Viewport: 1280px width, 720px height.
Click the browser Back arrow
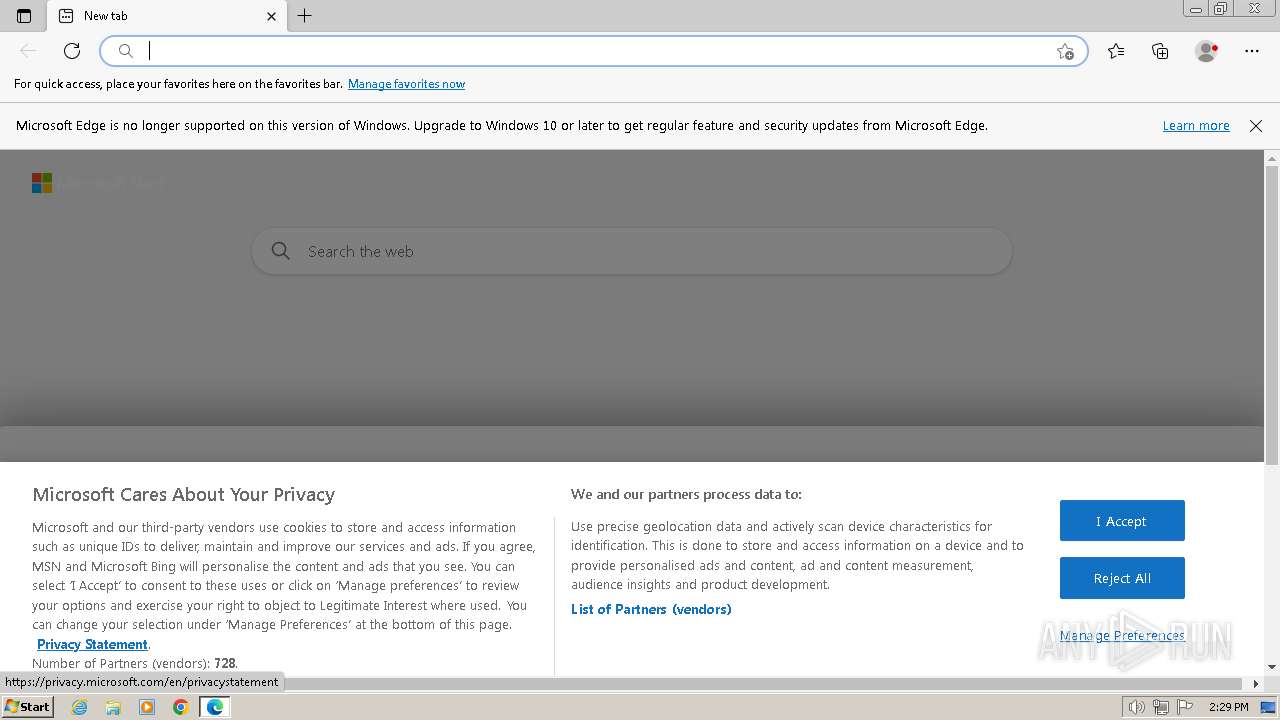pyautogui.click(x=28, y=51)
